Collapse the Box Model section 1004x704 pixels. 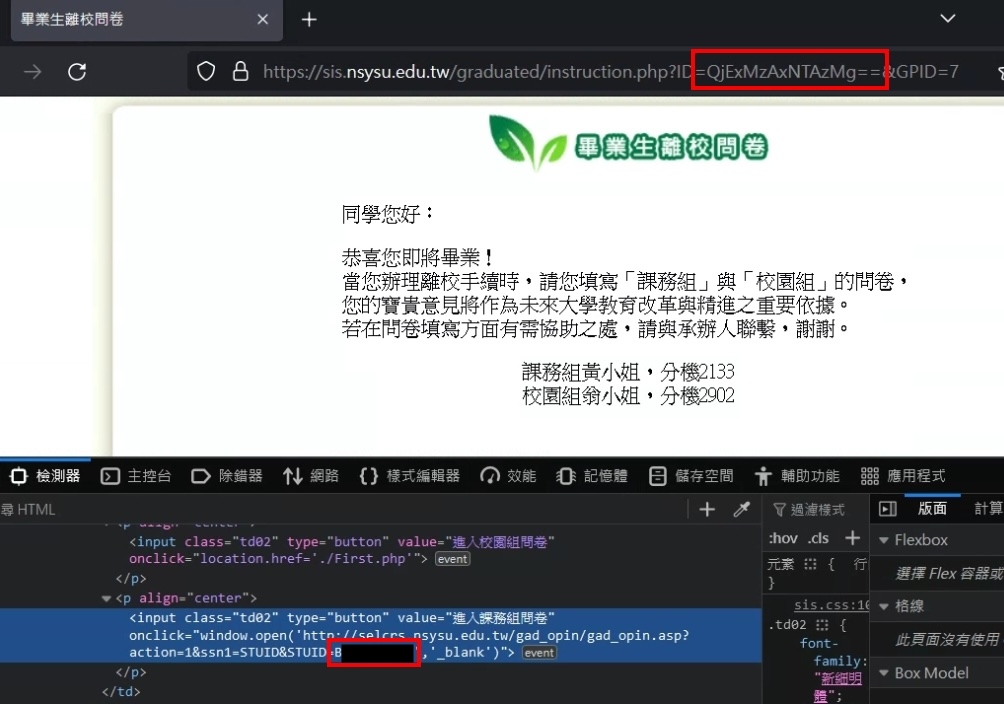coord(884,673)
